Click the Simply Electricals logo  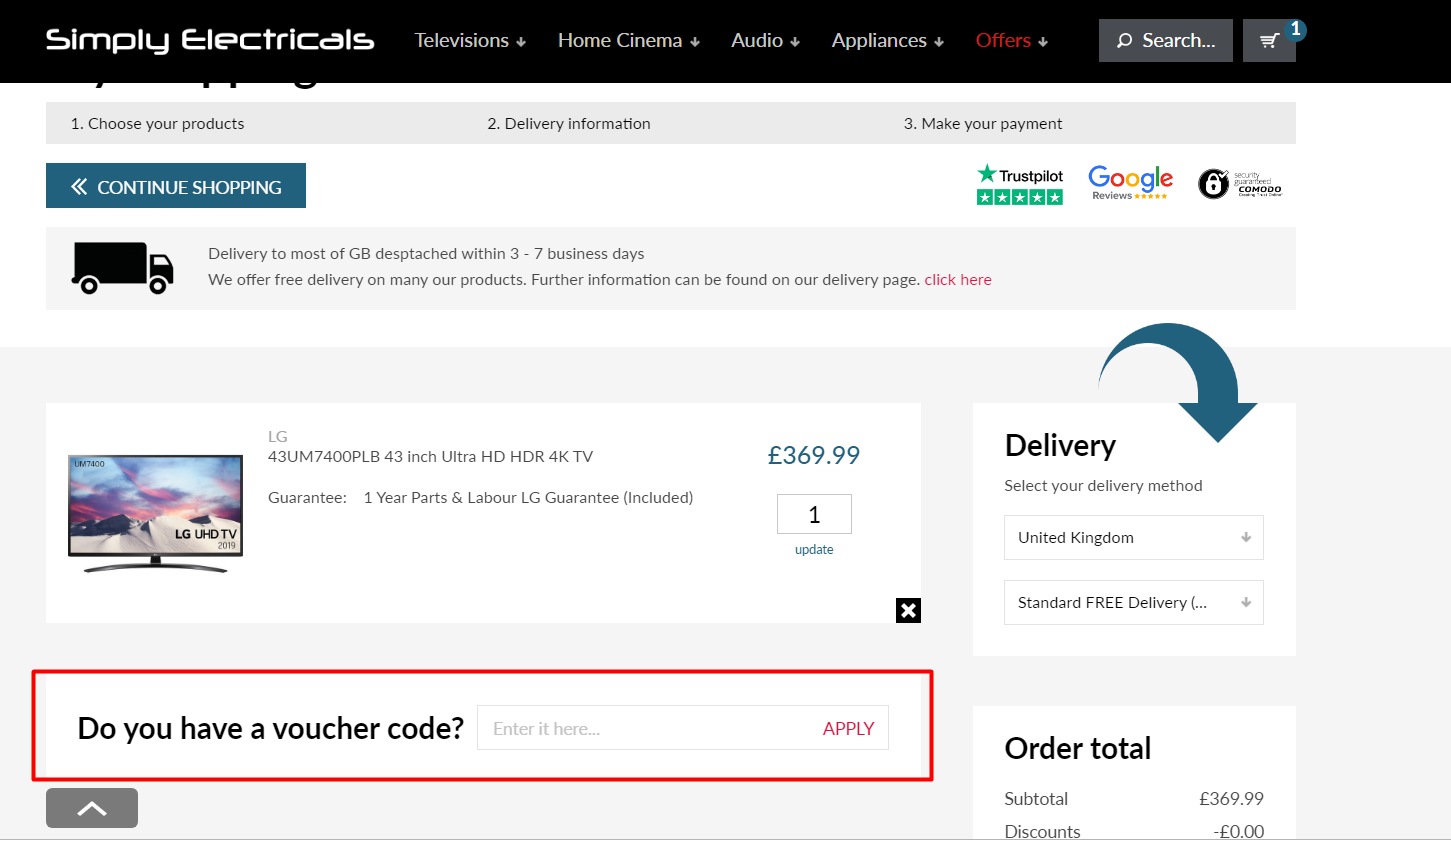[x=209, y=40]
